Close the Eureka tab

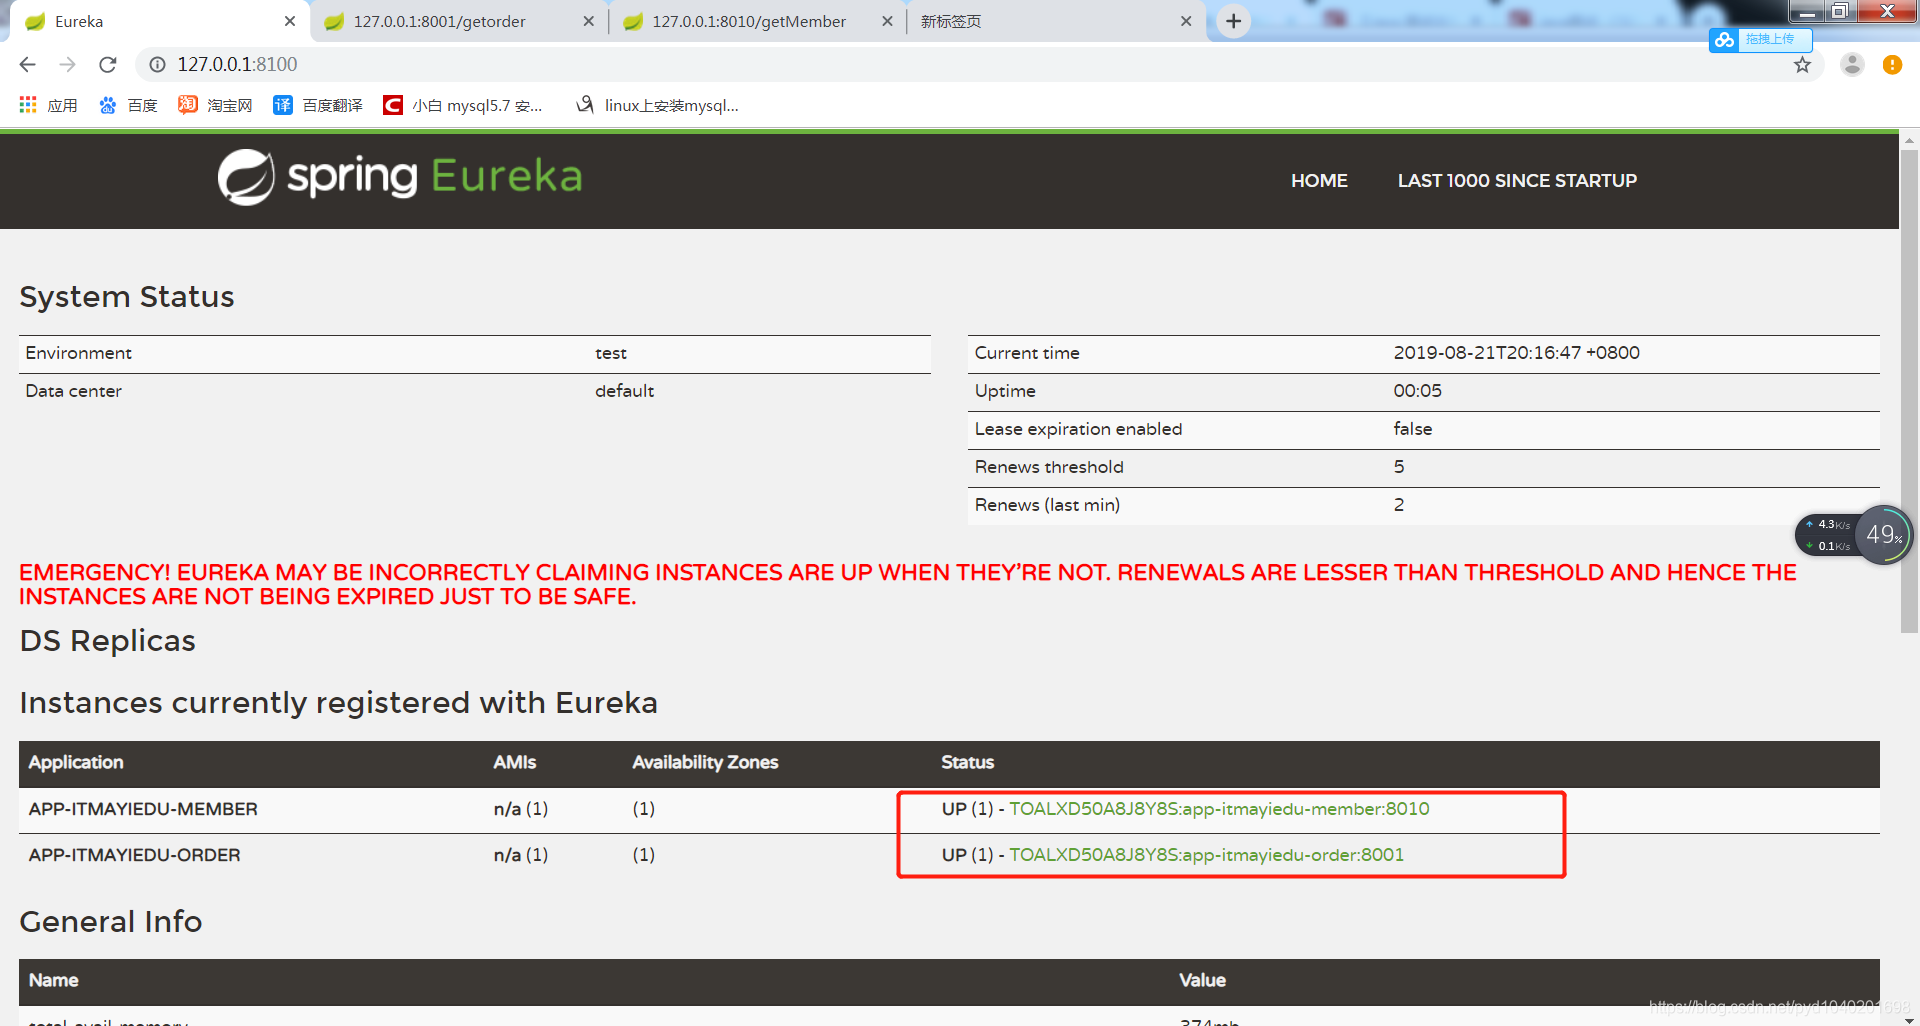click(x=290, y=21)
